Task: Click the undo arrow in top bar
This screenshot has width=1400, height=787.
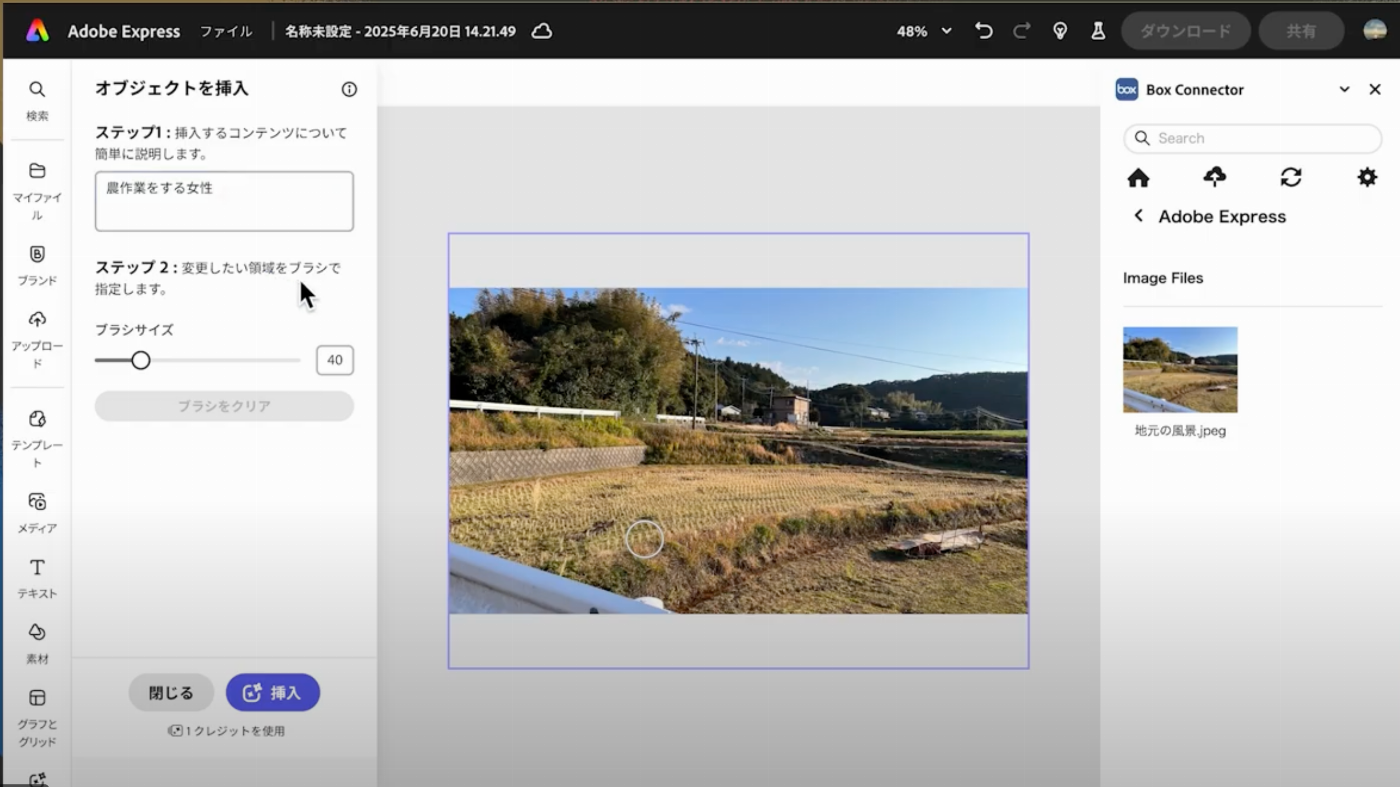Action: click(984, 31)
